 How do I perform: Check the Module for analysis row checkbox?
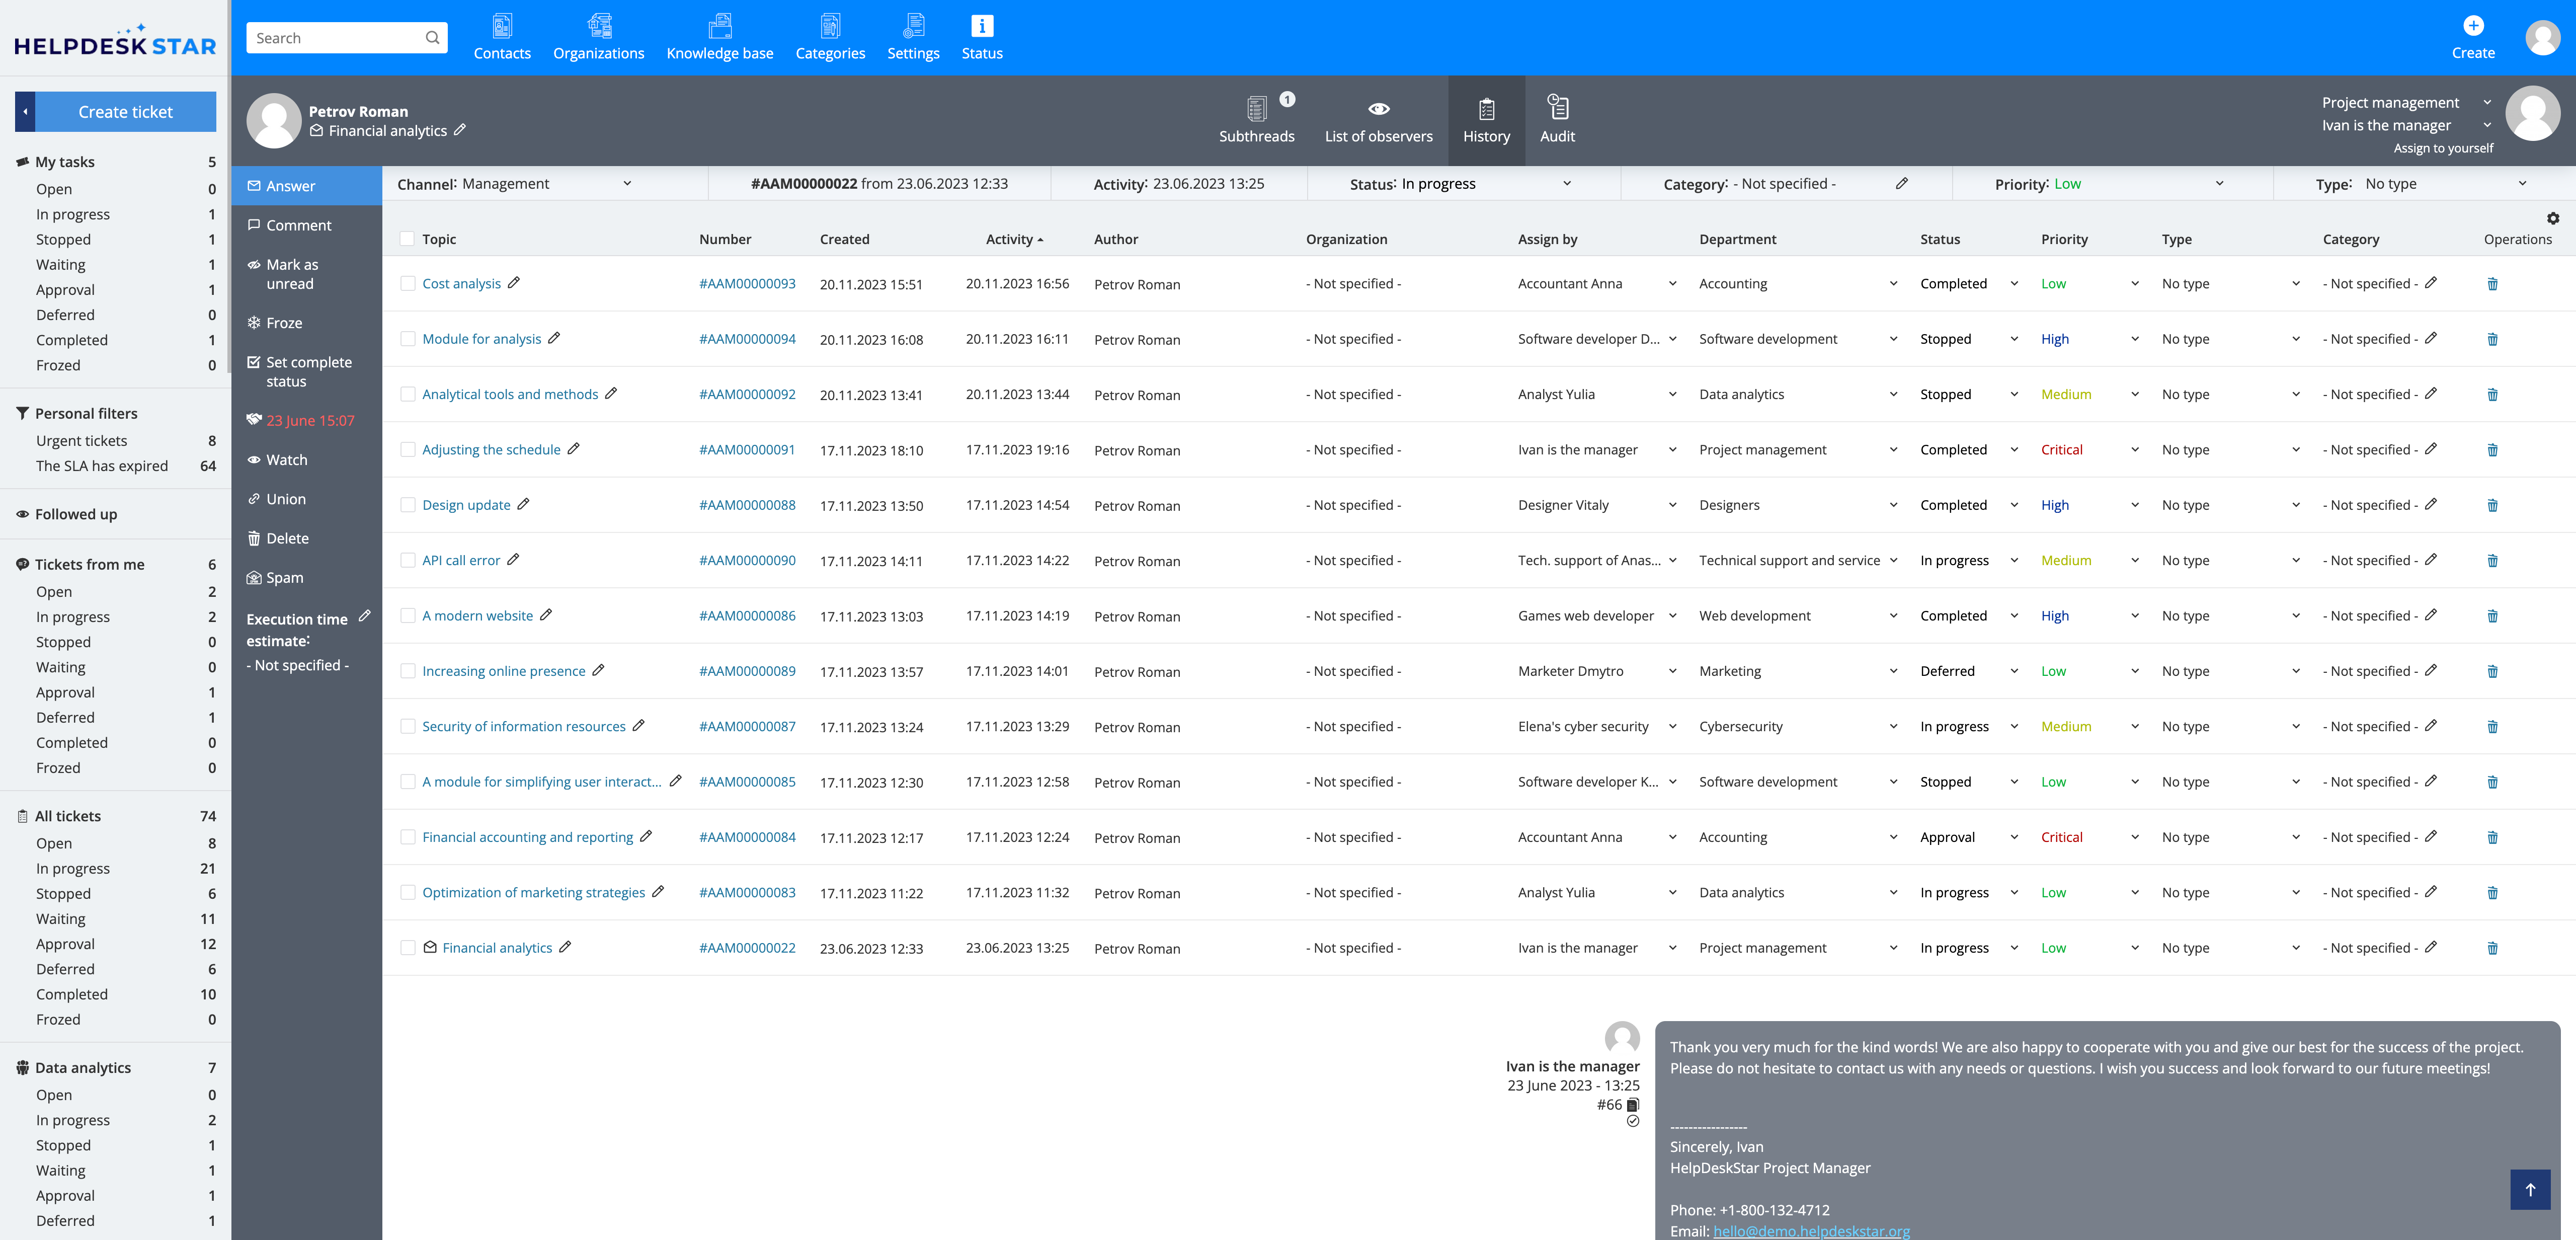tap(407, 339)
